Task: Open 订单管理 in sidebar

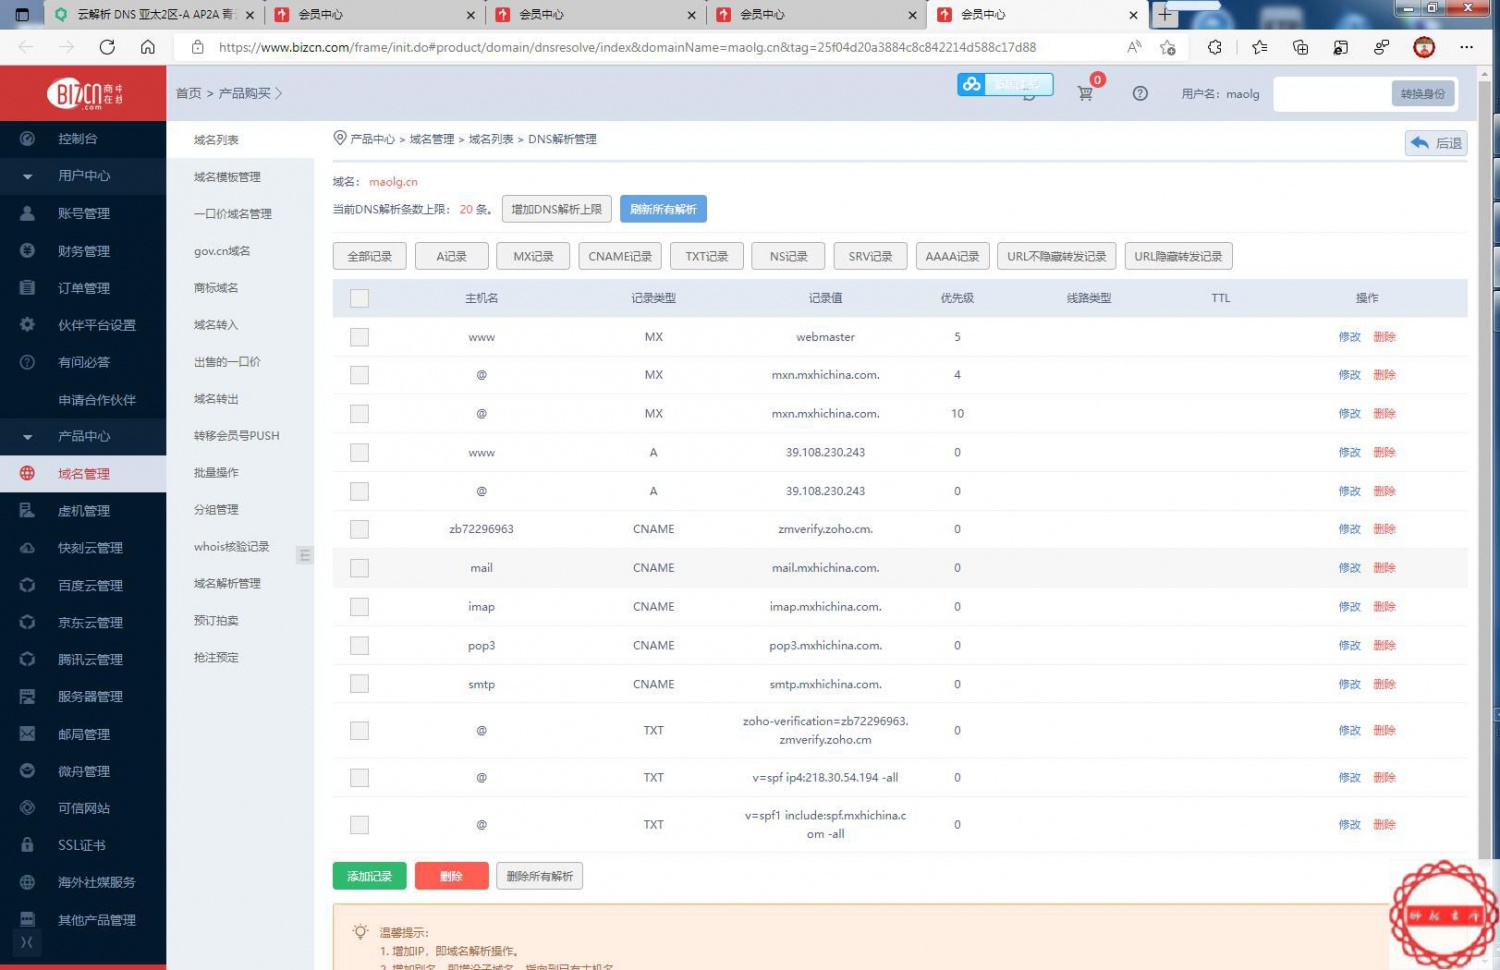Action: coord(83,288)
